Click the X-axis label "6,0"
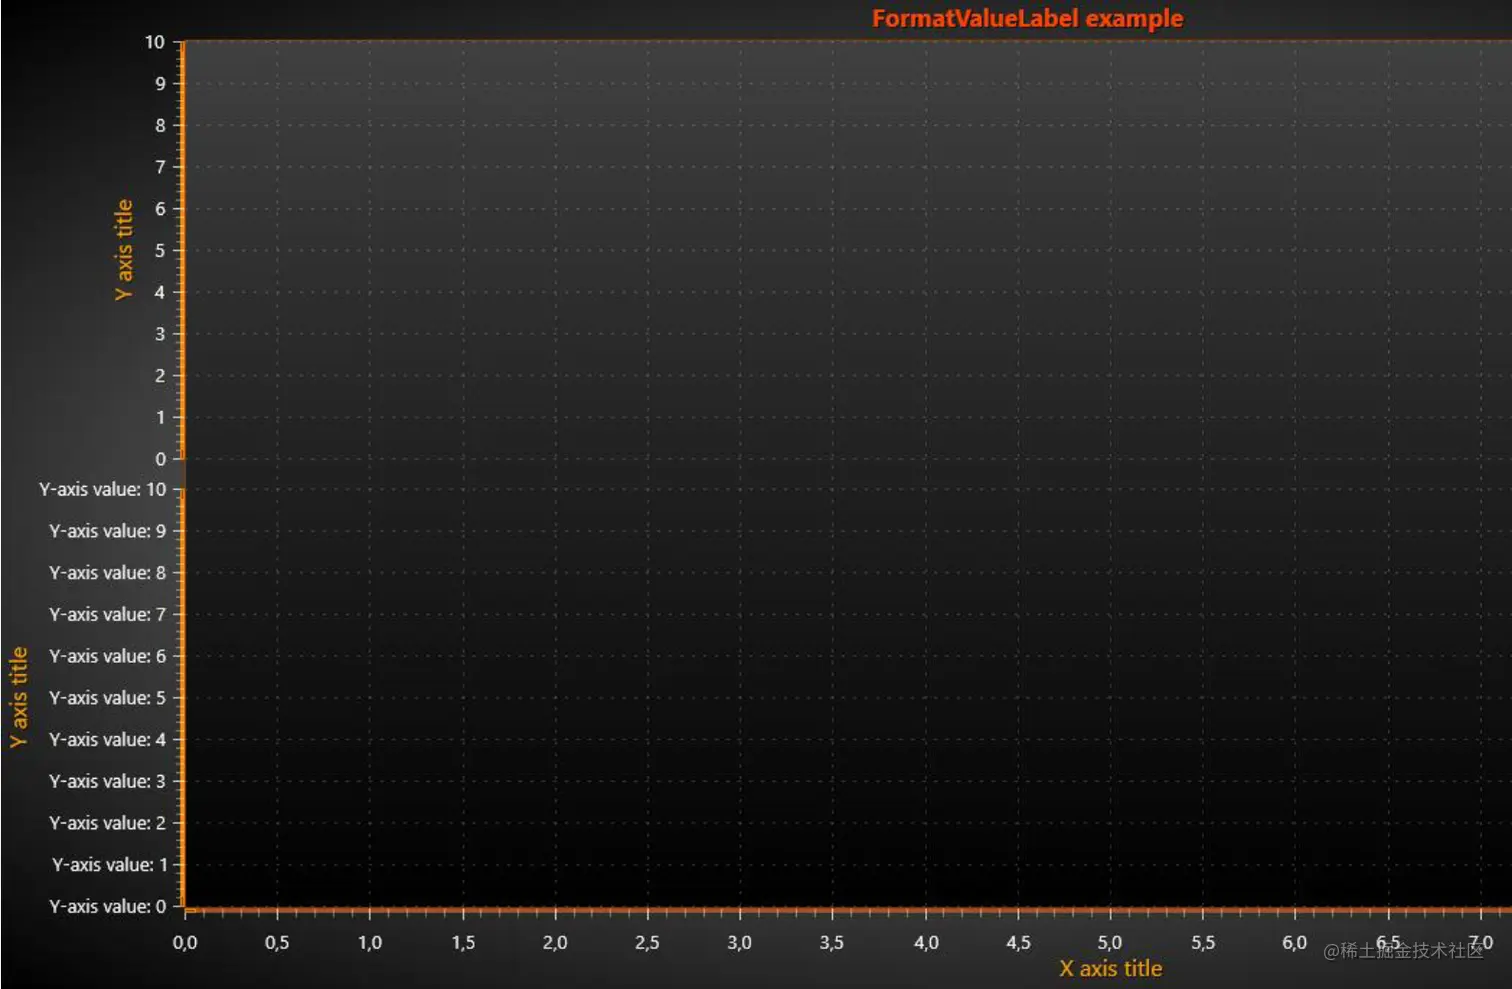The width and height of the screenshot is (1512, 989). 1295,943
